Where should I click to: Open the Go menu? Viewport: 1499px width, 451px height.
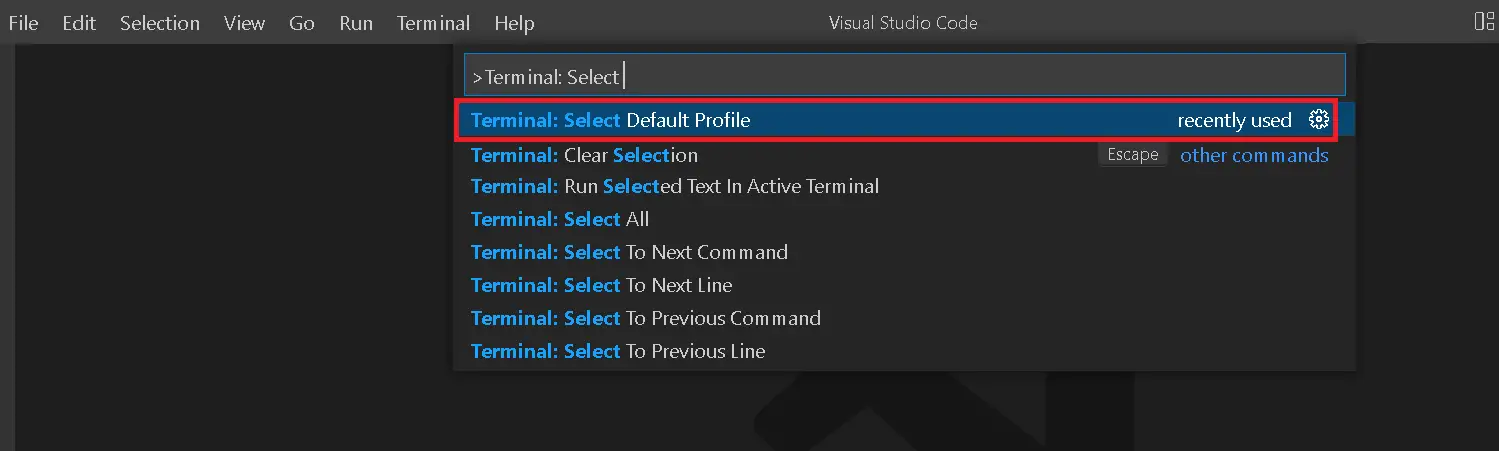(x=302, y=23)
